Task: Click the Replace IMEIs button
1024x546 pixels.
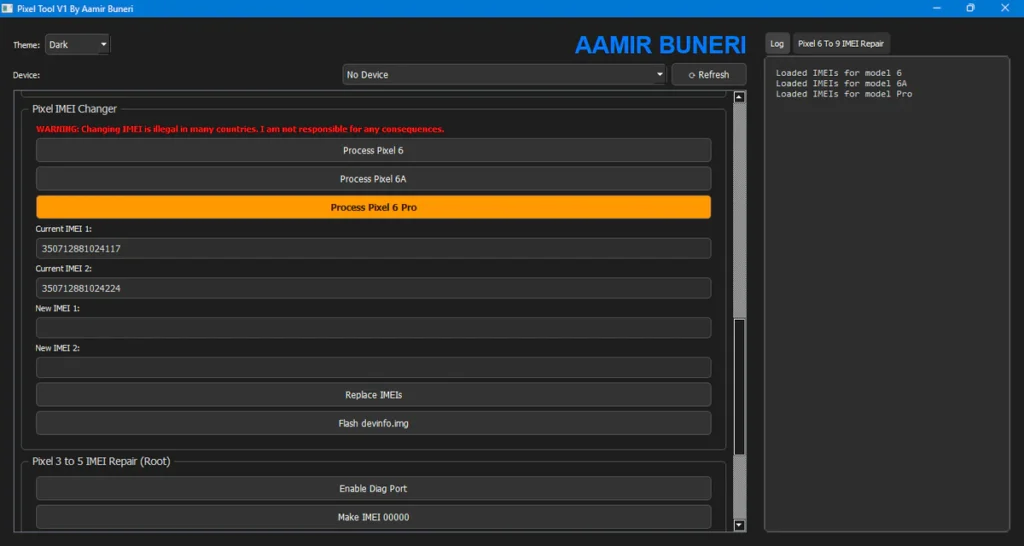Action: pyautogui.click(x=374, y=394)
